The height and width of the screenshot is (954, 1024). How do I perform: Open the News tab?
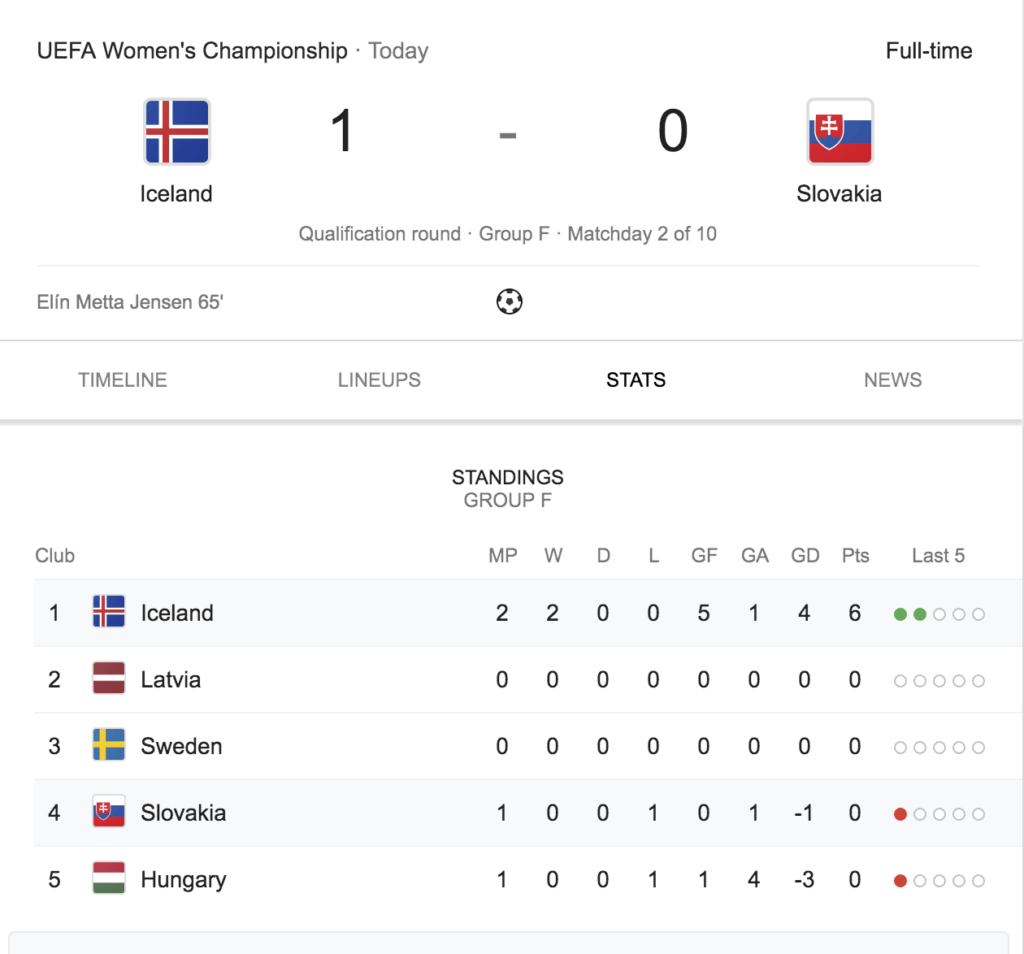pos(893,380)
